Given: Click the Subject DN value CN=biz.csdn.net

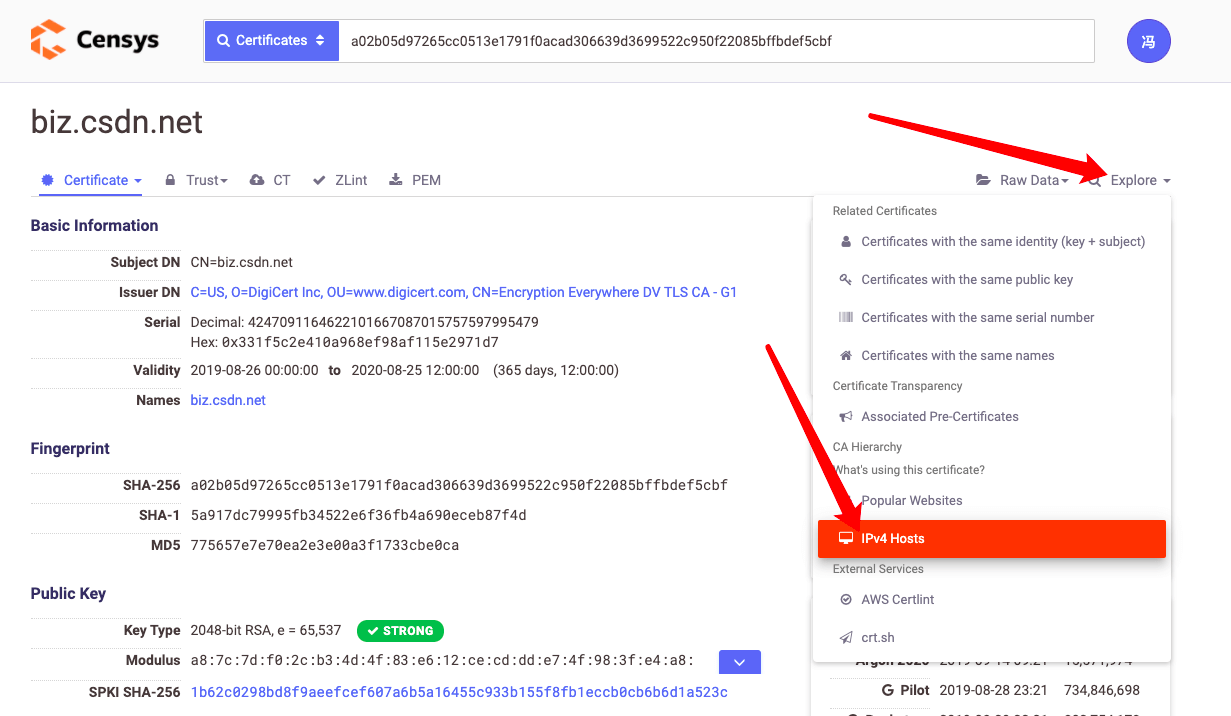Looking at the screenshot, I should (241, 262).
